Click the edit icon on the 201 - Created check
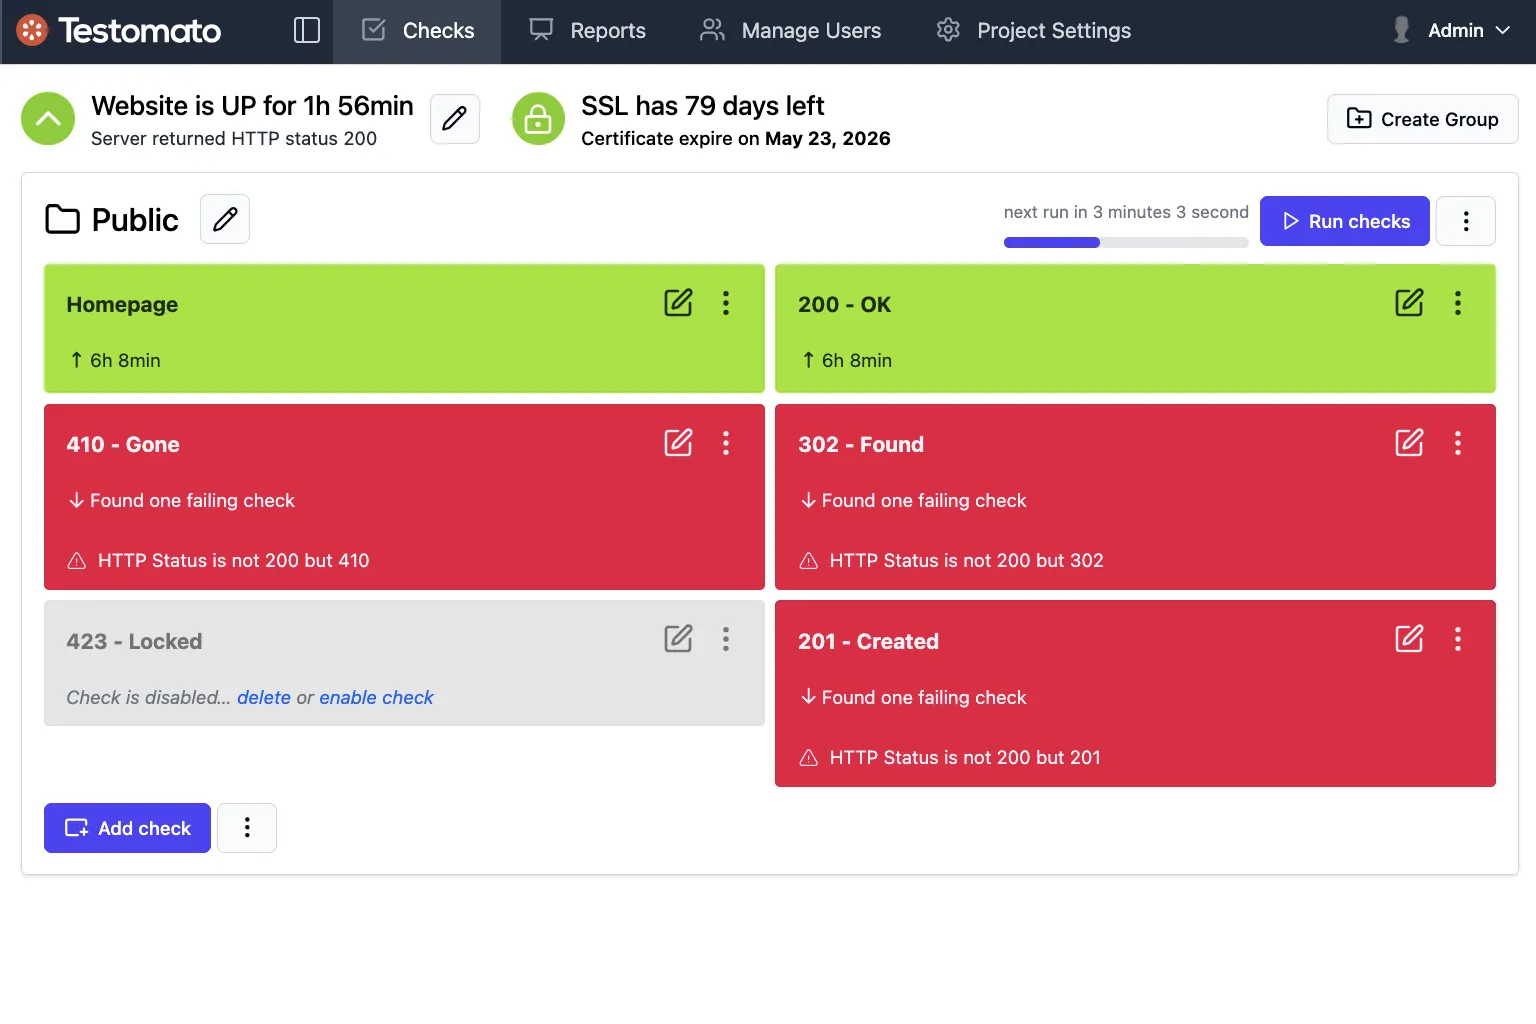Screen dimensions: 1536x1024 pyautogui.click(x=1409, y=638)
